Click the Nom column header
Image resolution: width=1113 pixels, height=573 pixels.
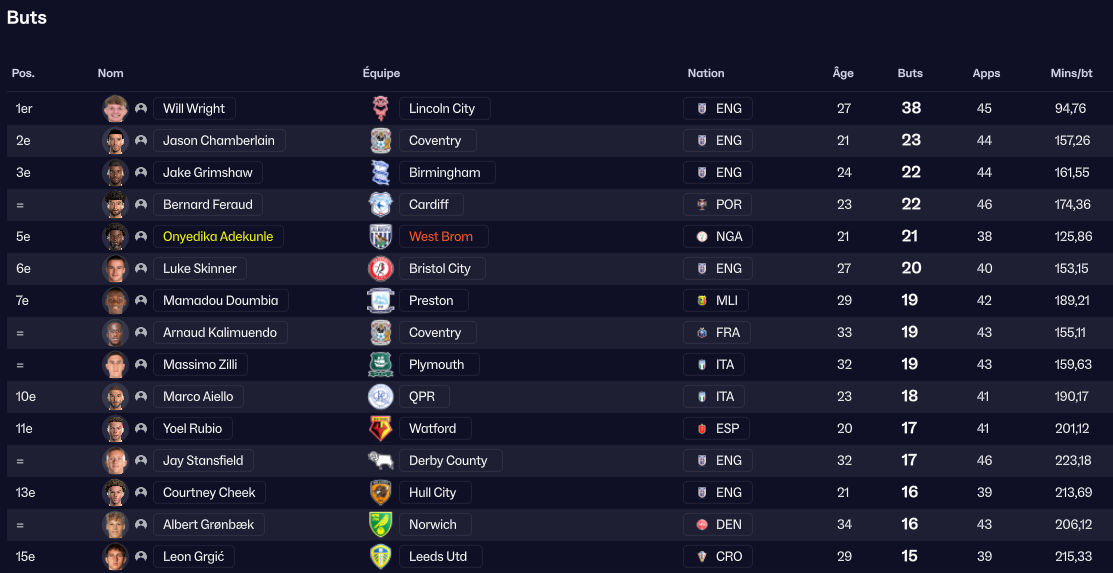(110, 73)
